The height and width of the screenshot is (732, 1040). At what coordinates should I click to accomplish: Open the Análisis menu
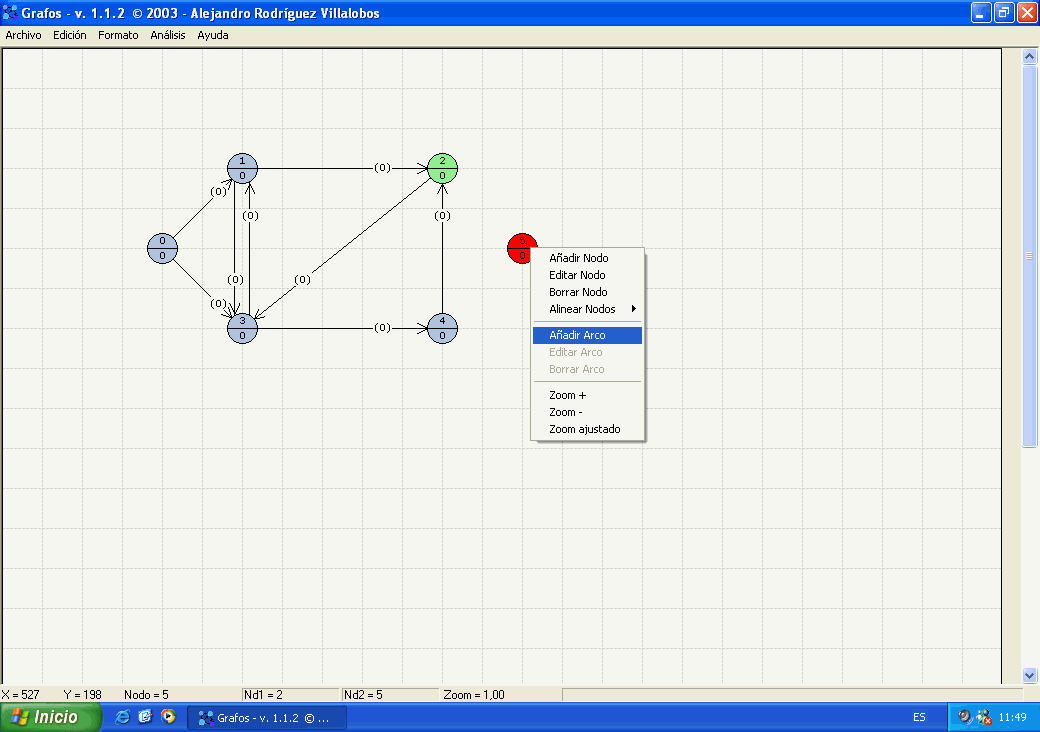[168, 35]
